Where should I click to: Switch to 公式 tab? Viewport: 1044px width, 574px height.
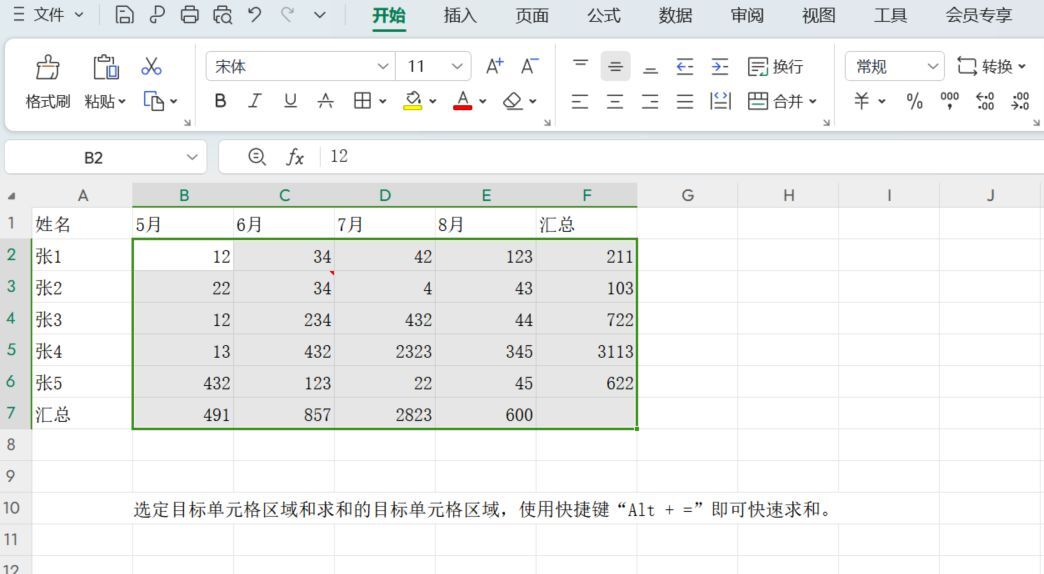coord(604,15)
